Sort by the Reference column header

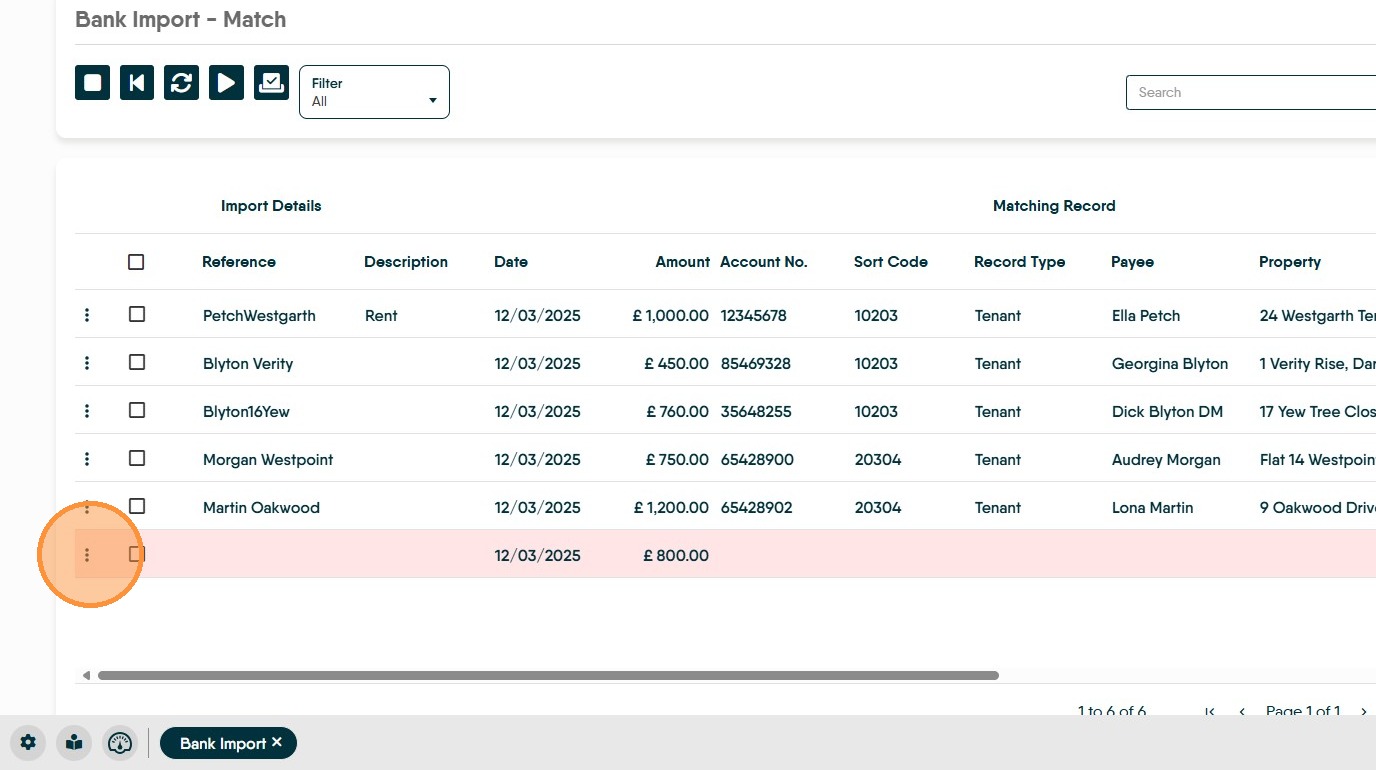pyautogui.click(x=238, y=262)
